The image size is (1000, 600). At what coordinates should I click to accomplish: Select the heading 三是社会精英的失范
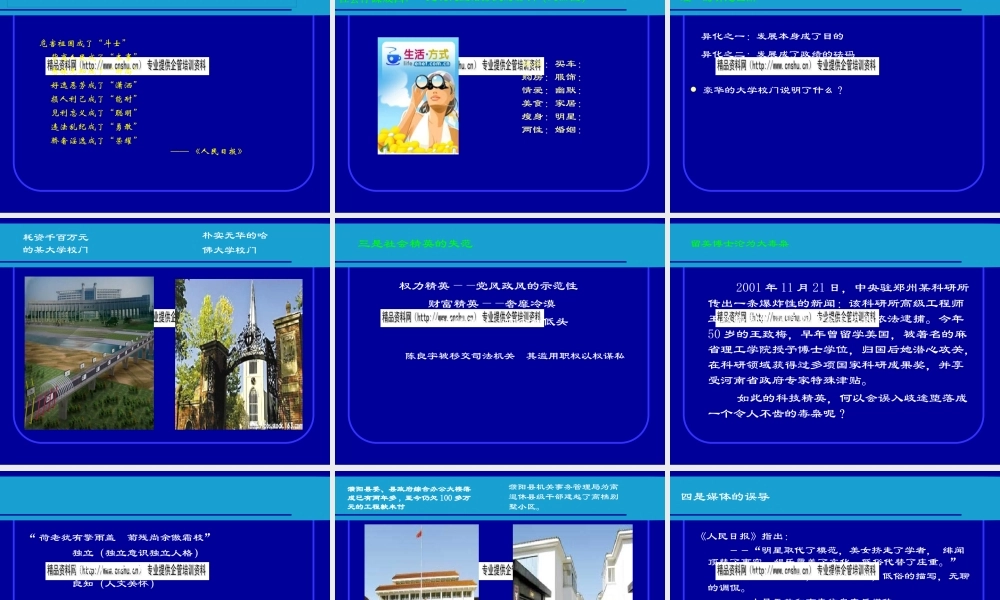[x=415, y=244]
